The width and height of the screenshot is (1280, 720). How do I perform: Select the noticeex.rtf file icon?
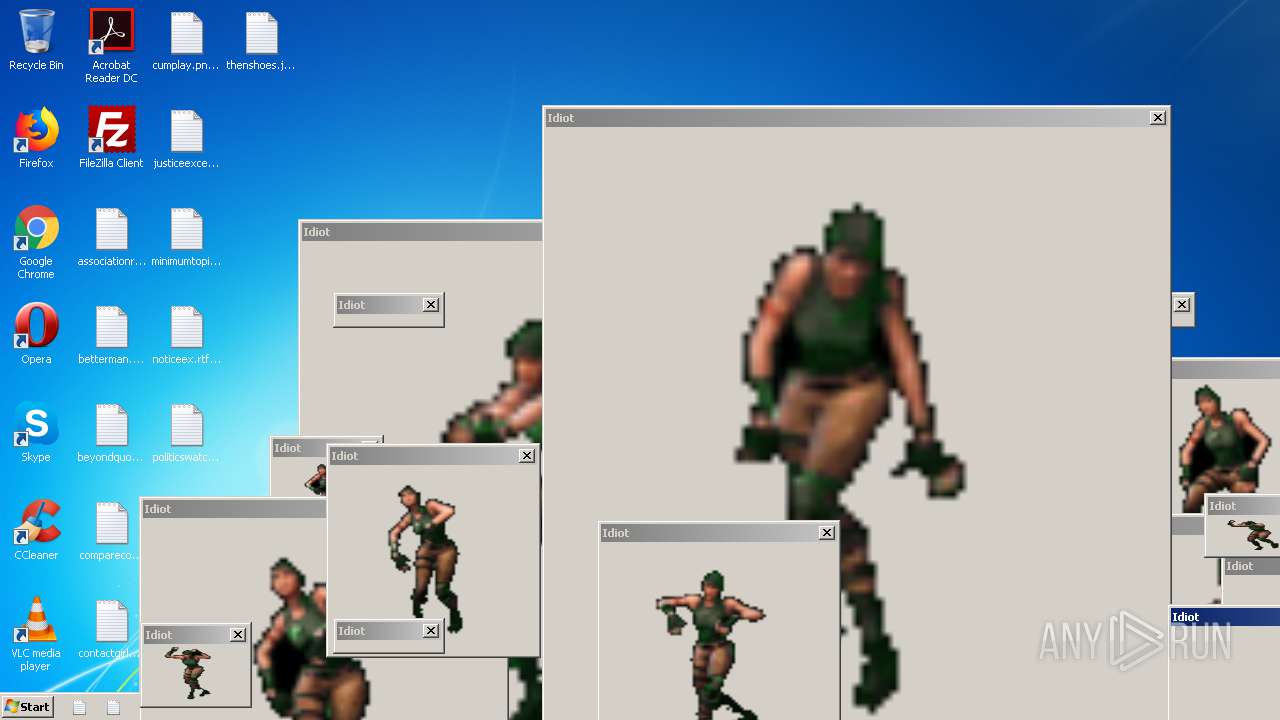[x=186, y=334]
